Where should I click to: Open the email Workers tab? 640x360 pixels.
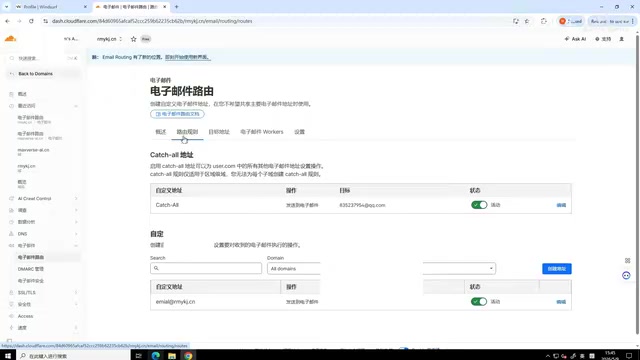pos(262,132)
